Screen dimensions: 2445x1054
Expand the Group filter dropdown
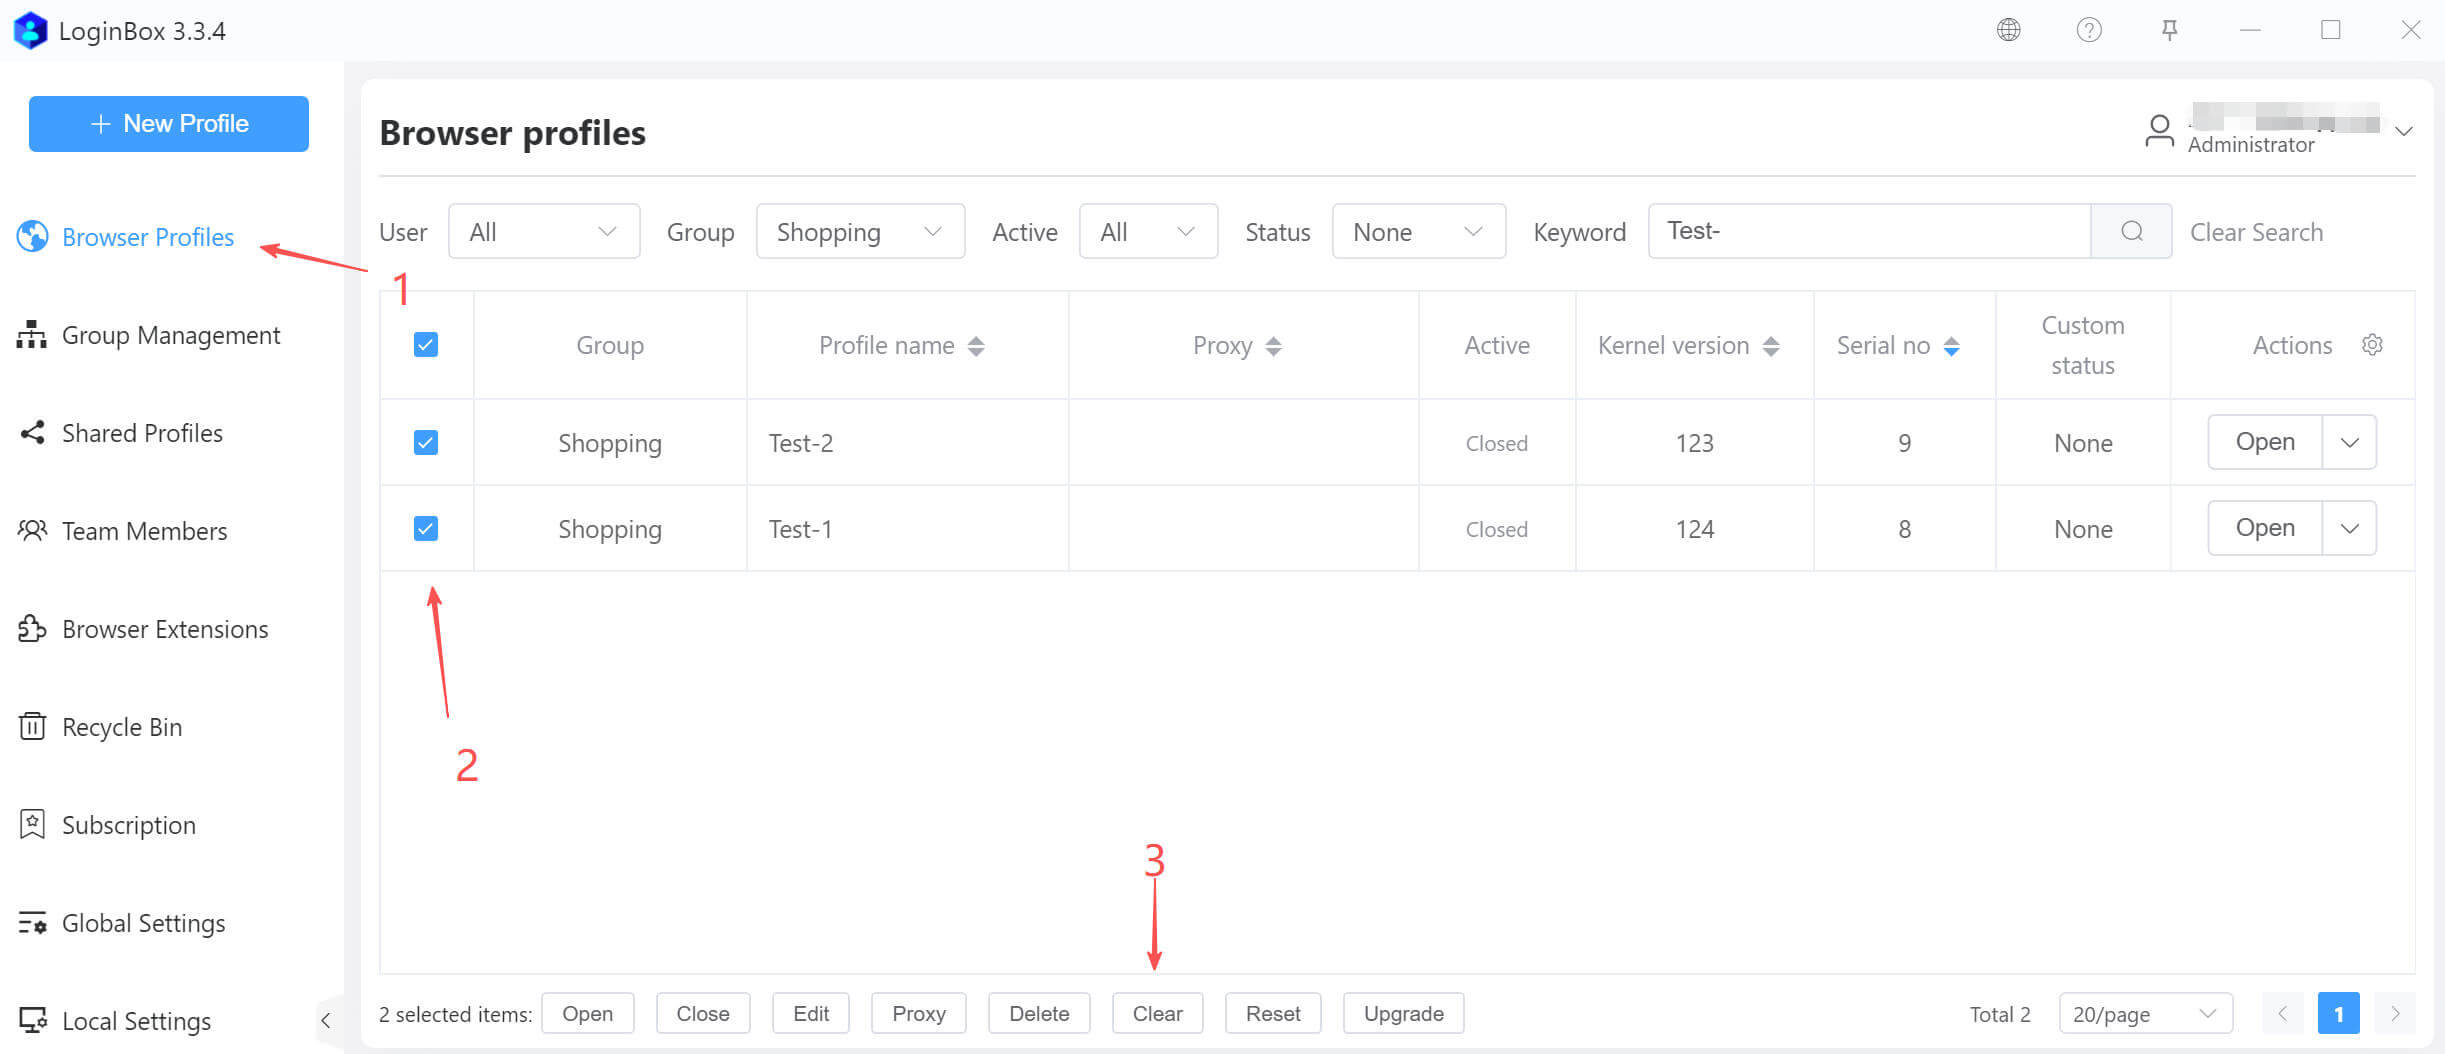pyautogui.click(x=860, y=232)
